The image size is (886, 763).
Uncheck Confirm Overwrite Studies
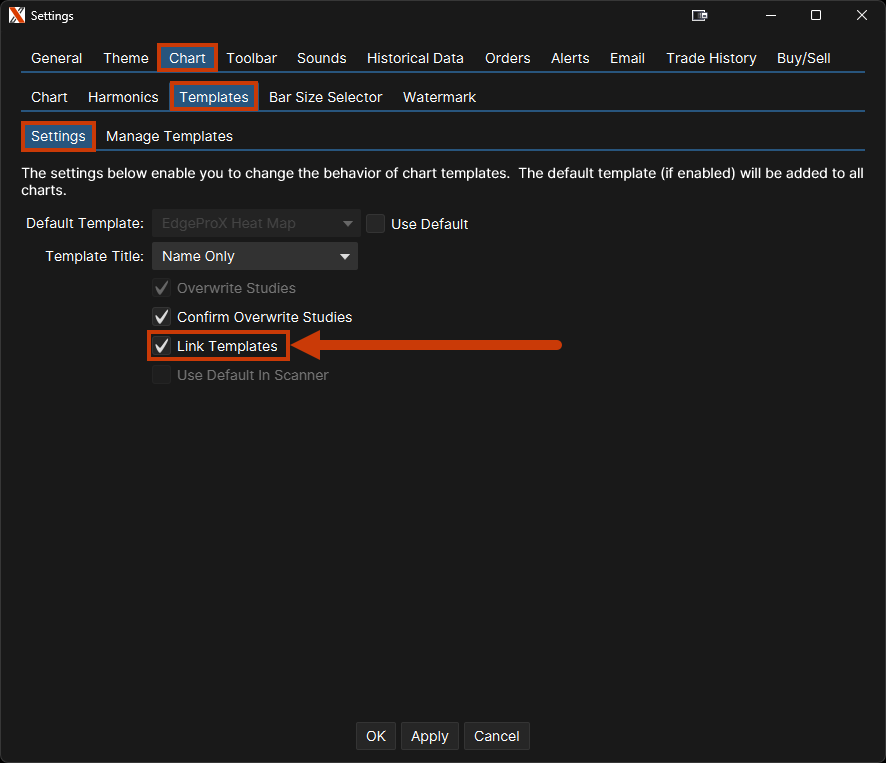[x=162, y=317]
